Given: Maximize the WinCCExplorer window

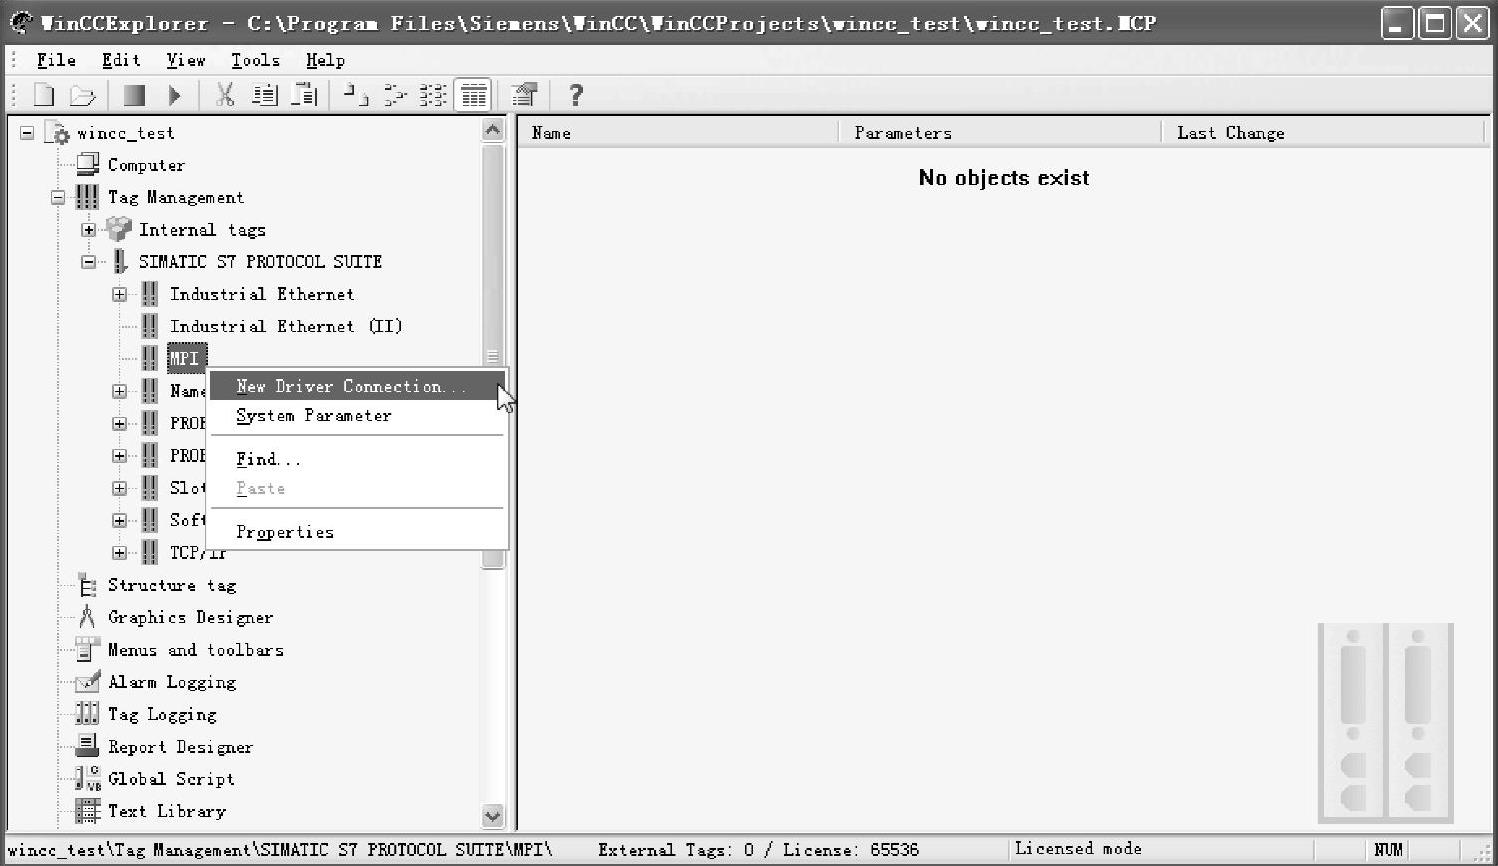Looking at the screenshot, I should point(1435,23).
